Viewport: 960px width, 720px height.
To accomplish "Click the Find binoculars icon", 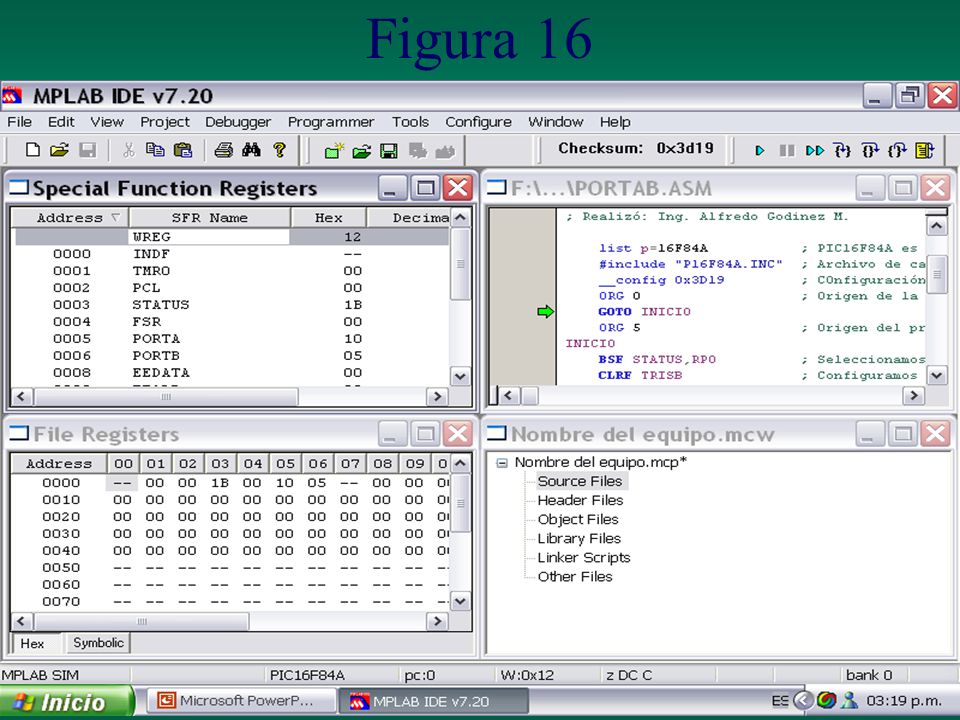I will point(251,150).
